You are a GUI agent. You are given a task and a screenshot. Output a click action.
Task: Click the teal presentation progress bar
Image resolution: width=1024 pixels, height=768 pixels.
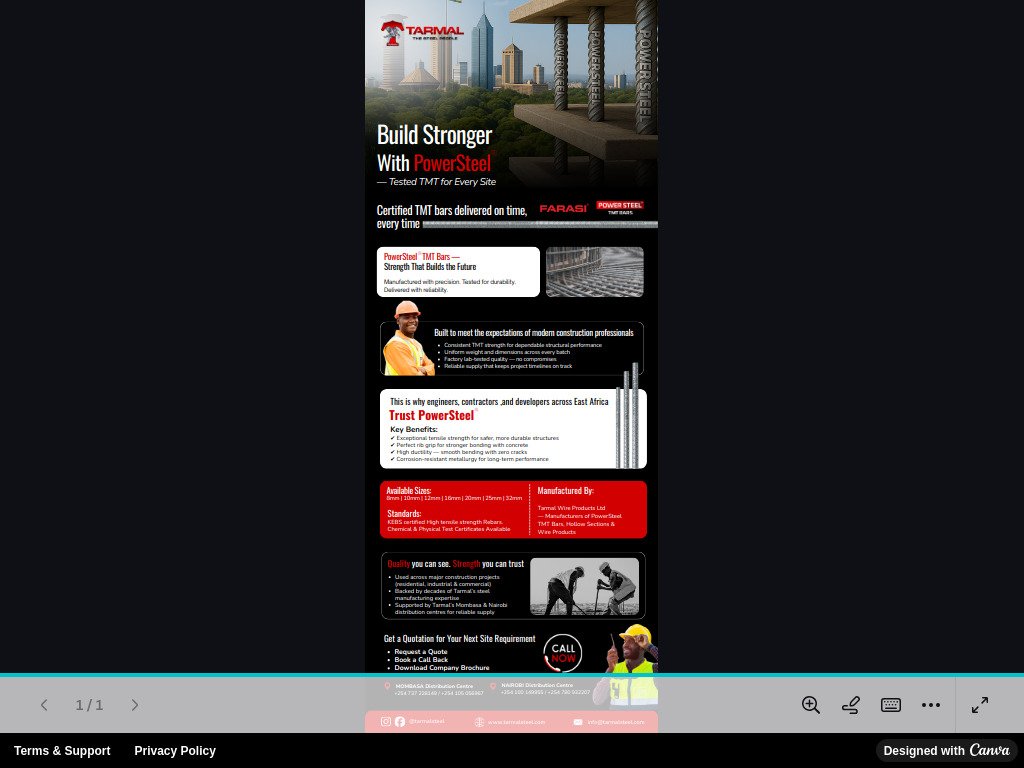(x=512, y=675)
